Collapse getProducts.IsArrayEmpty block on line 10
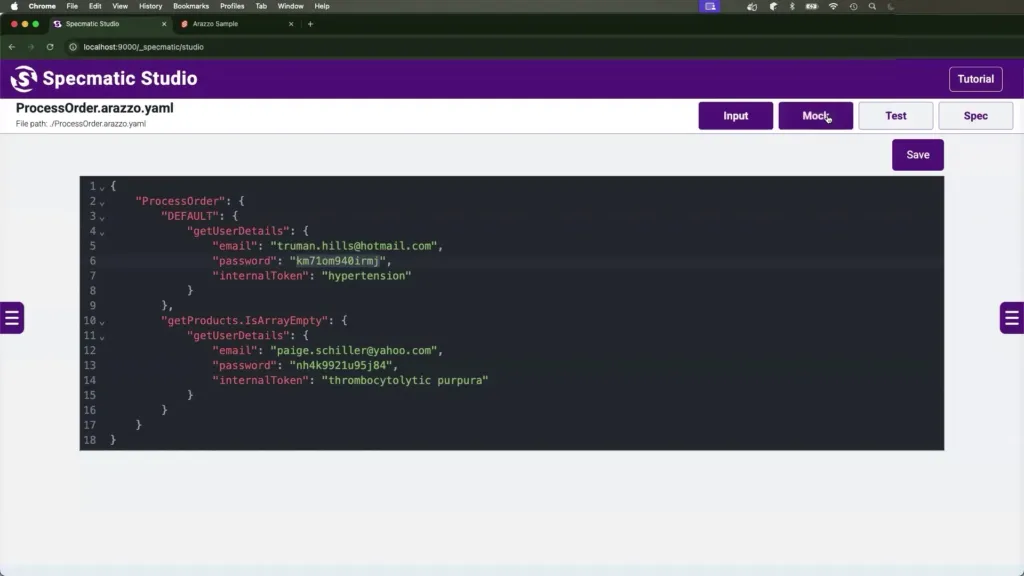Image resolution: width=1024 pixels, height=576 pixels. click(x=102, y=321)
